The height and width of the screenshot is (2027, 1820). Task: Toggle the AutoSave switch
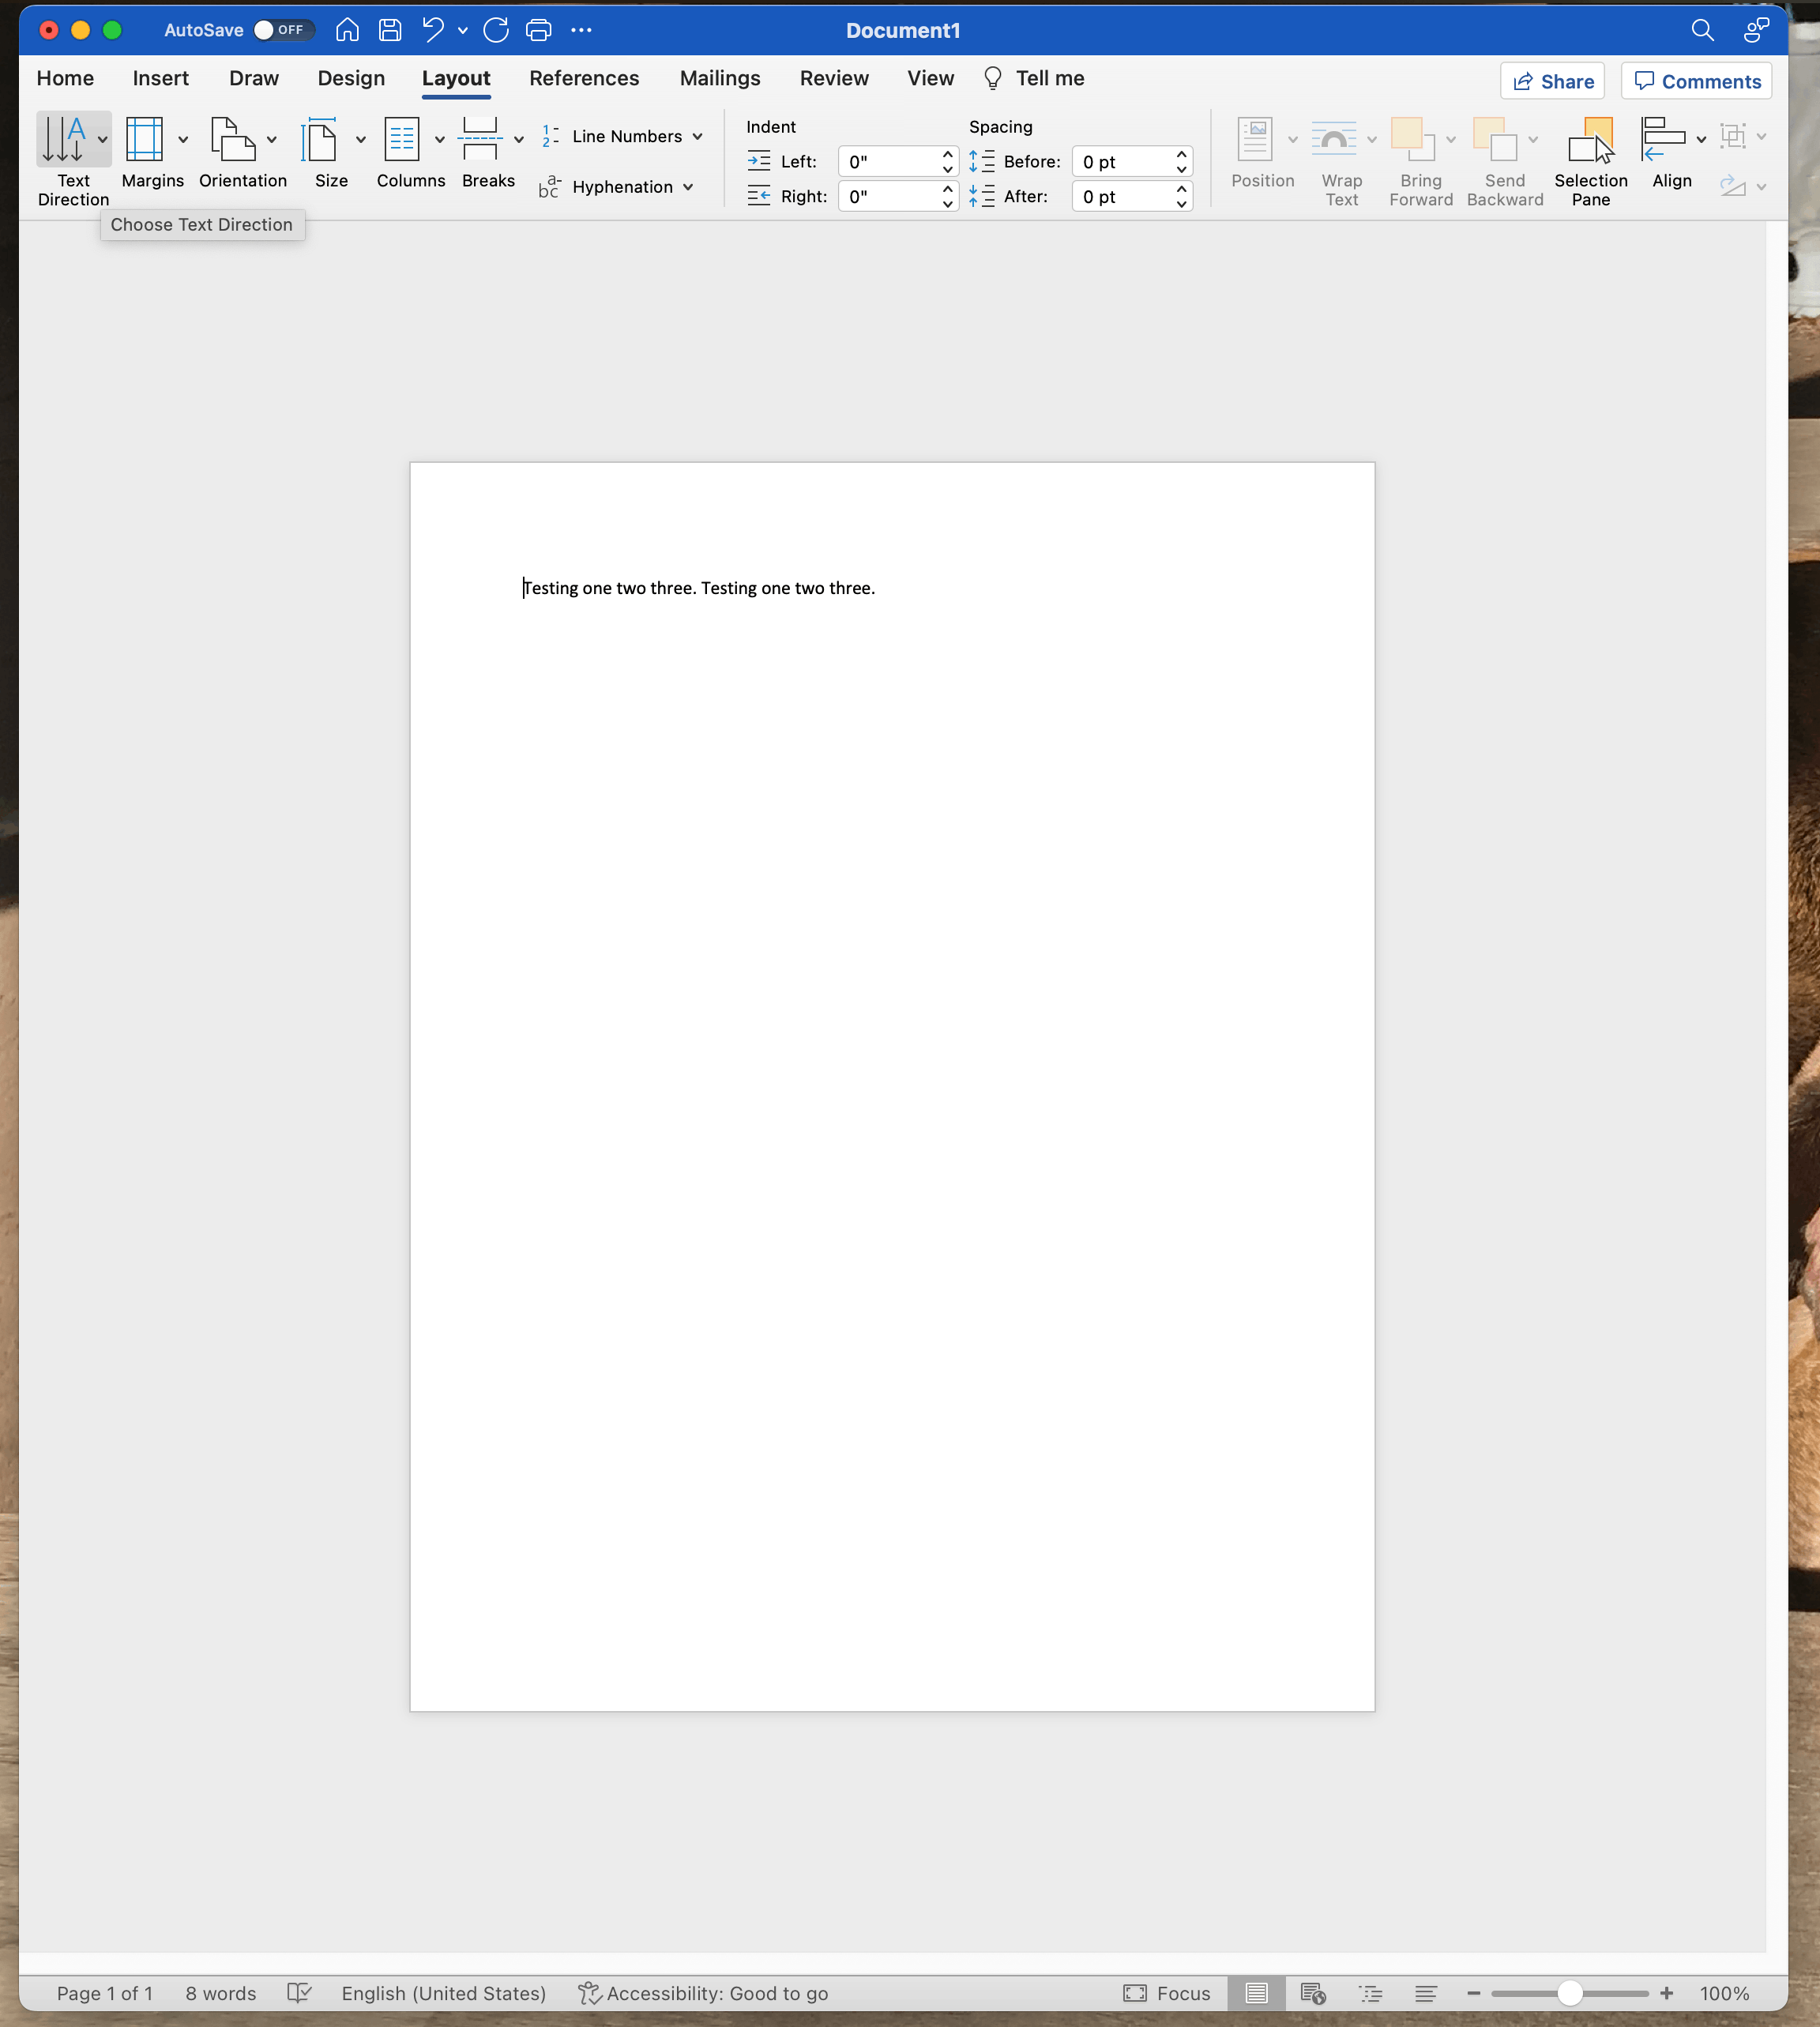[x=282, y=30]
